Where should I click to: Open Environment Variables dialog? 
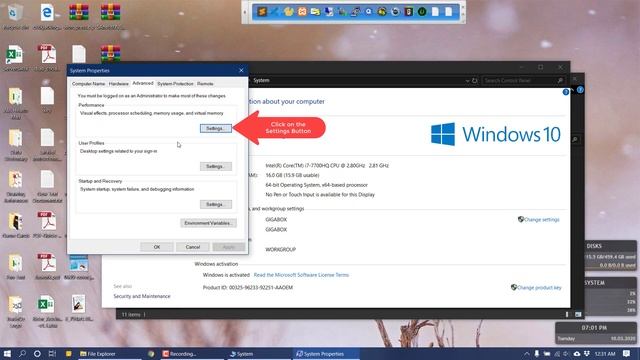pos(208,223)
